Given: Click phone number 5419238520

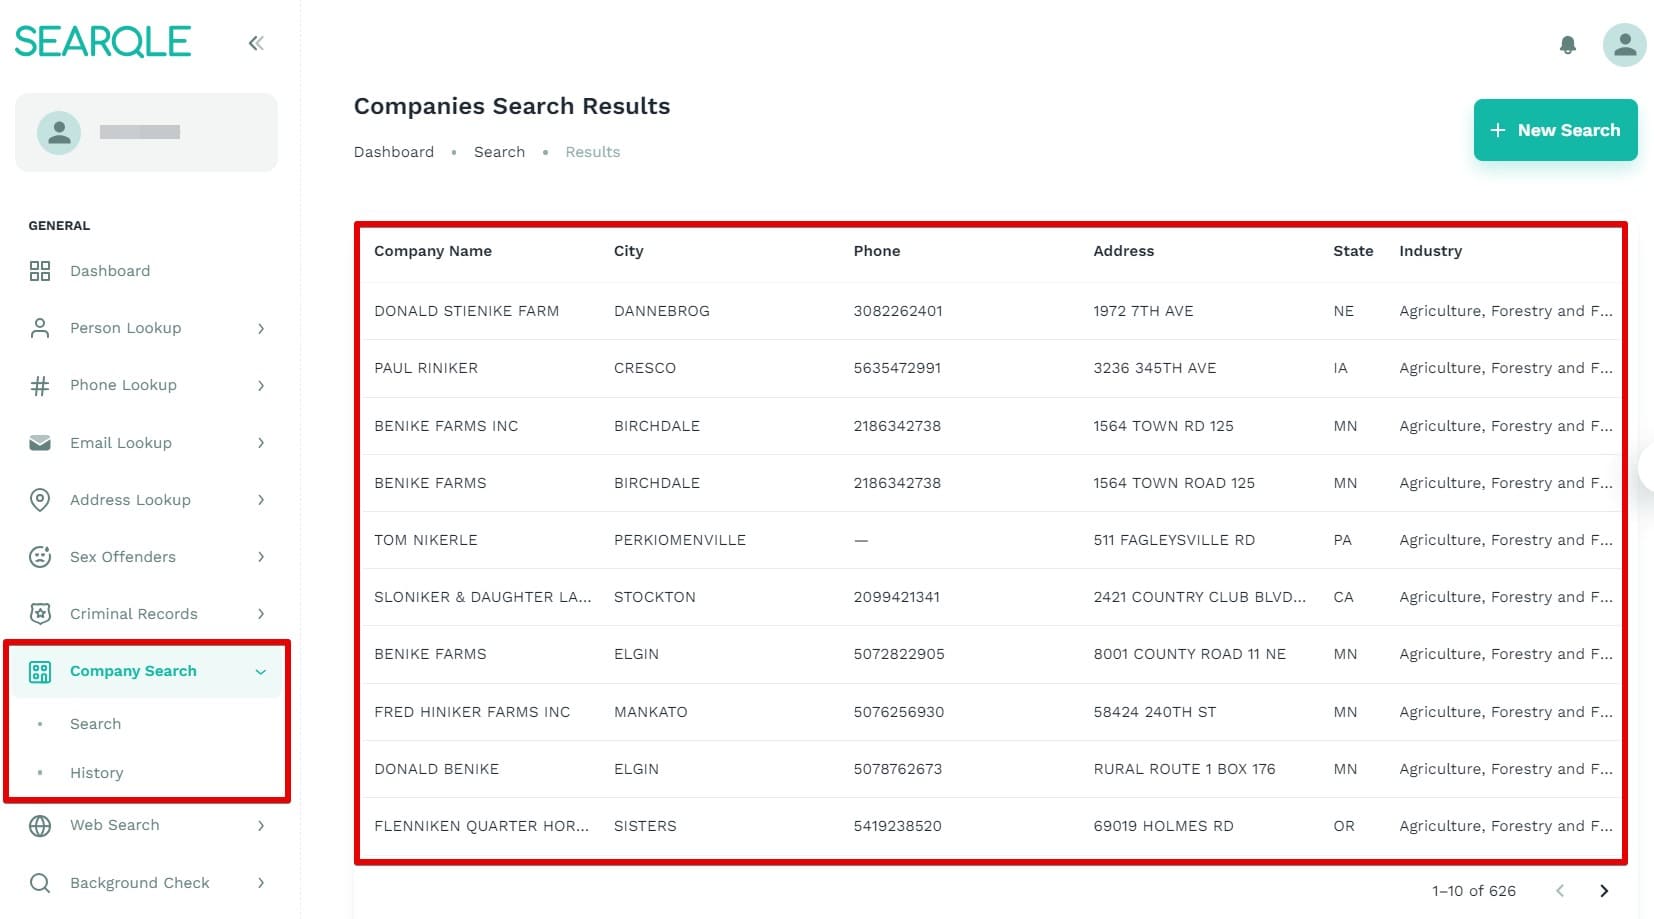Looking at the screenshot, I should click(x=897, y=826).
